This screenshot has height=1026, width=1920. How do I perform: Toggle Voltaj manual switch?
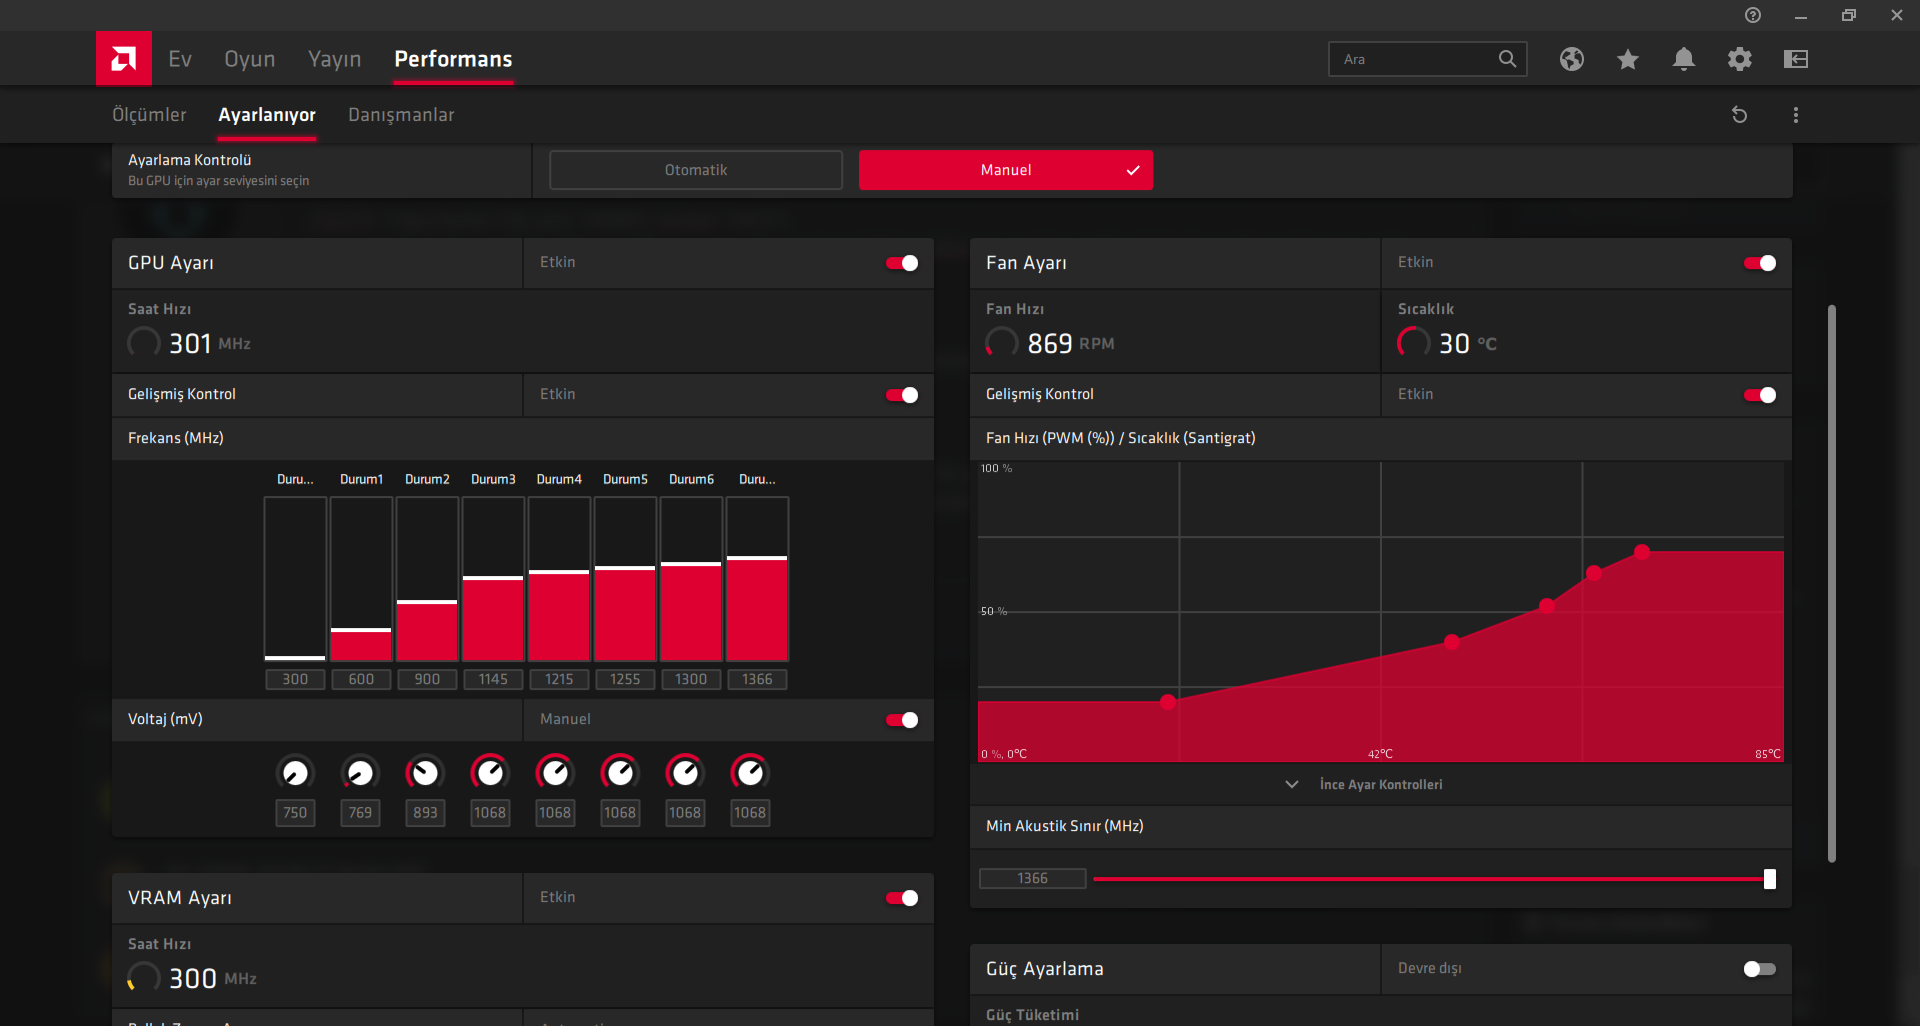[x=902, y=720]
